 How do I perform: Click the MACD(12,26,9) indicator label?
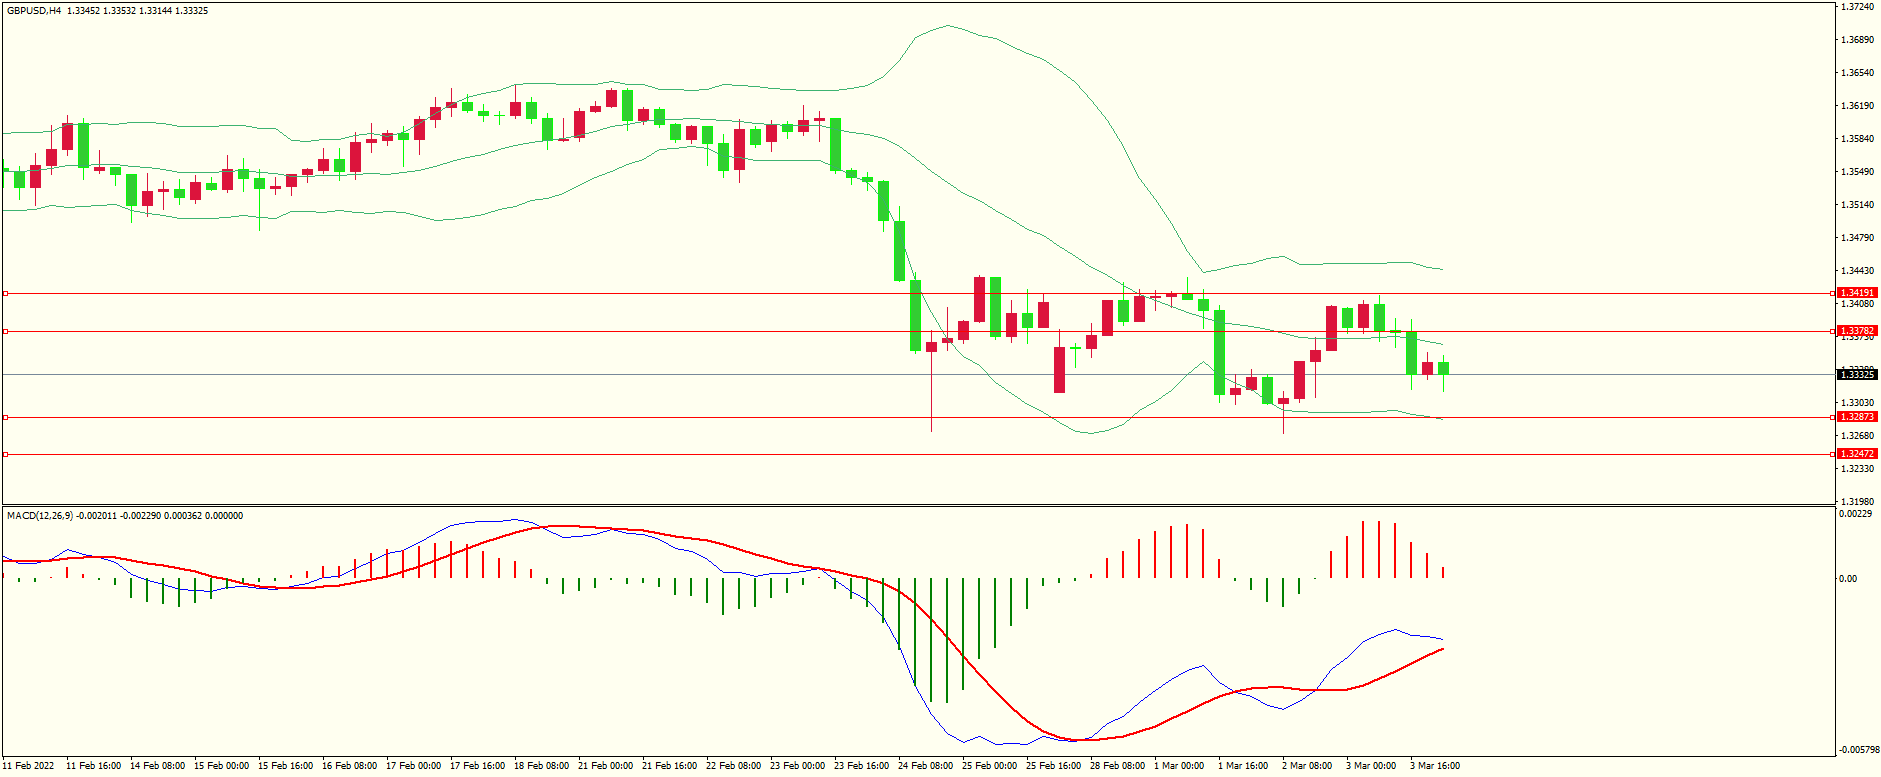point(41,516)
